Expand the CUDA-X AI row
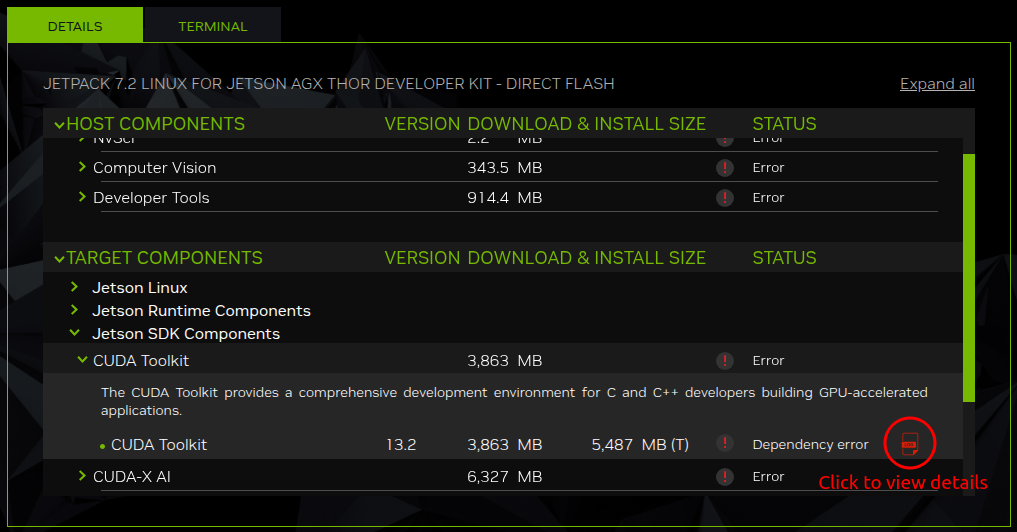The width and height of the screenshot is (1017, 532). click(82, 476)
